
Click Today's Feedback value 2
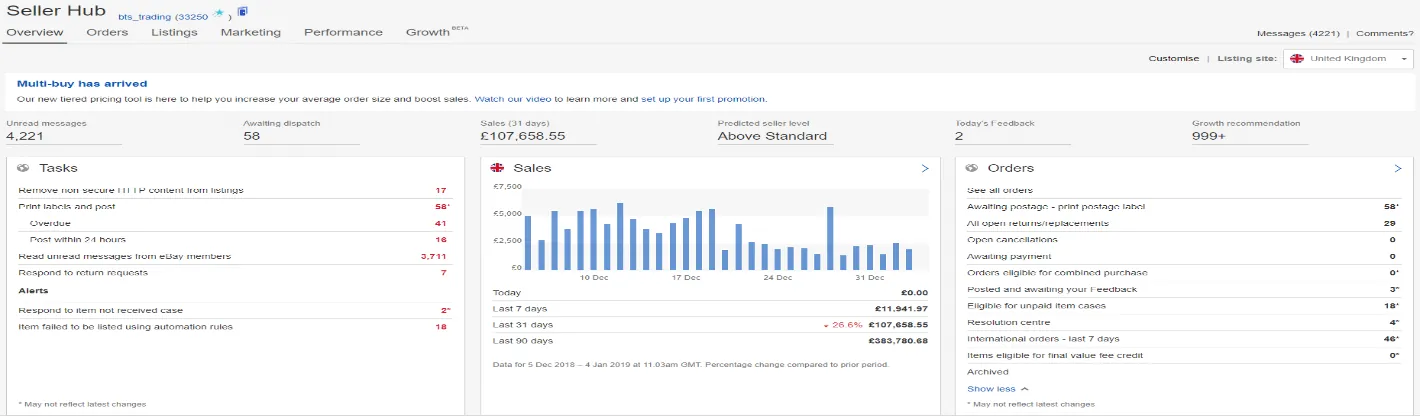click(959, 136)
